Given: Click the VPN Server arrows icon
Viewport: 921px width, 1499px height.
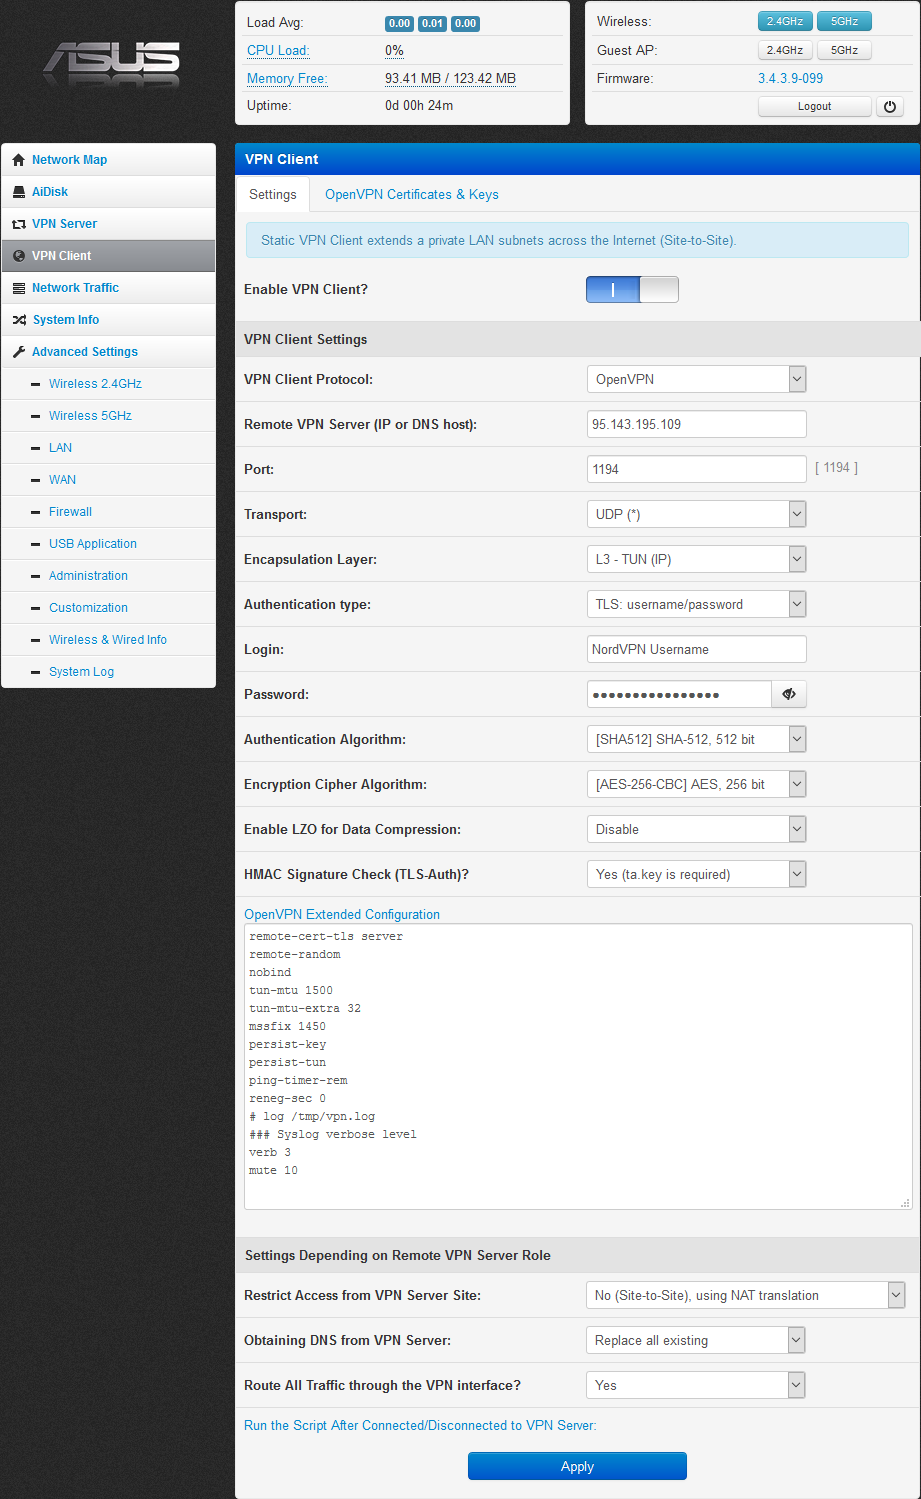Looking at the screenshot, I should point(18,224).
